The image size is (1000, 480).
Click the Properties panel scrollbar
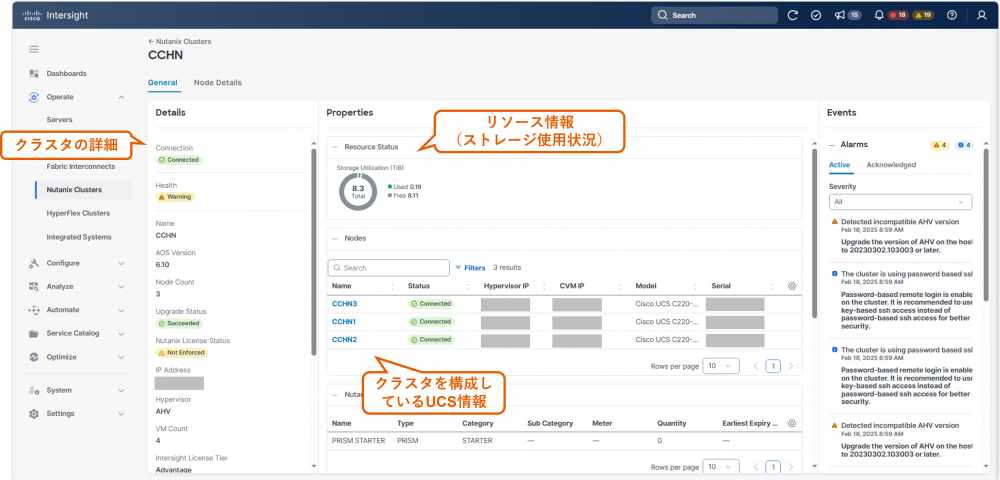[814, 233]
